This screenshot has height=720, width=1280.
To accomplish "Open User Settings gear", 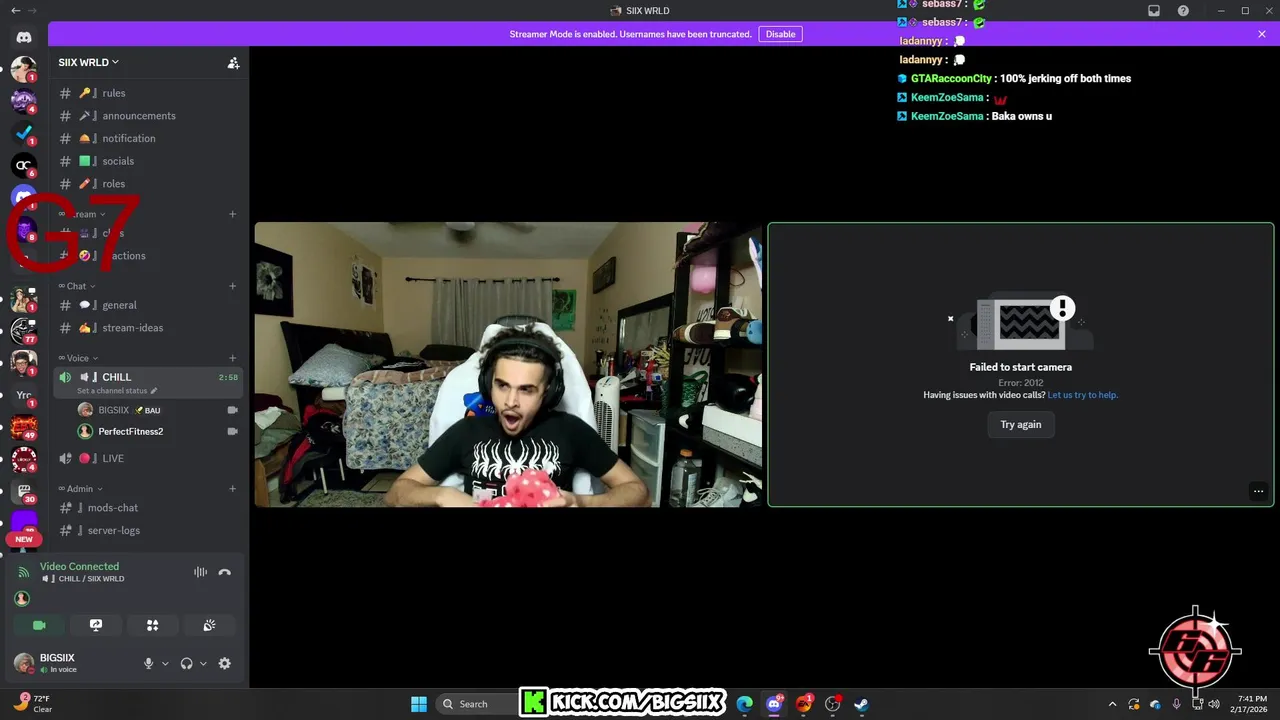I will (x=224, y=663).
